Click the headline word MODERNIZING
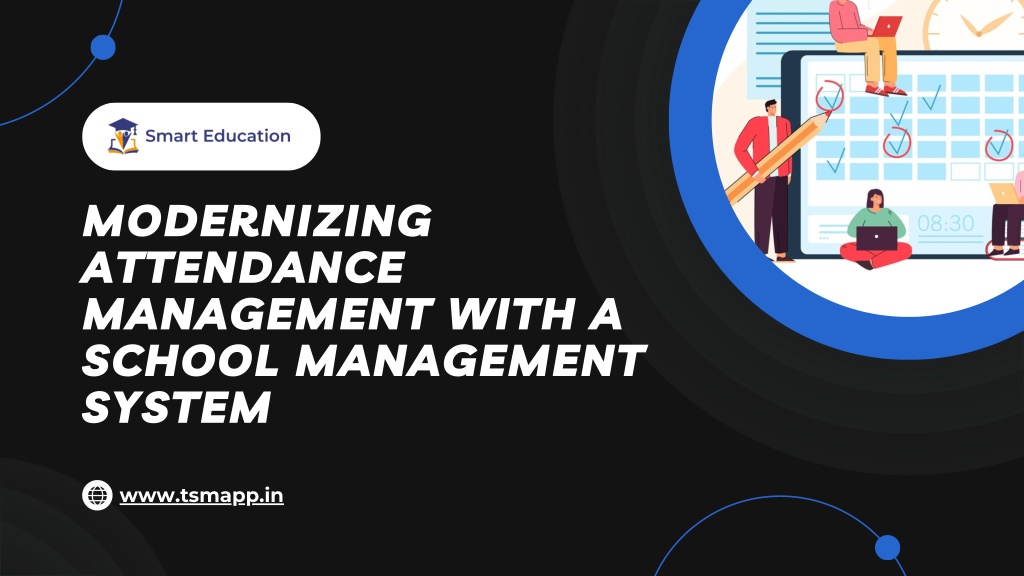 pyautogui.click(x=257, y=221)
